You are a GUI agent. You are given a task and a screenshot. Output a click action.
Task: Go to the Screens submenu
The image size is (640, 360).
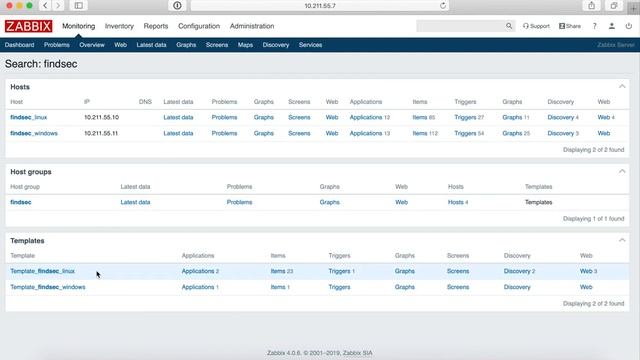(x=217, y=45)
